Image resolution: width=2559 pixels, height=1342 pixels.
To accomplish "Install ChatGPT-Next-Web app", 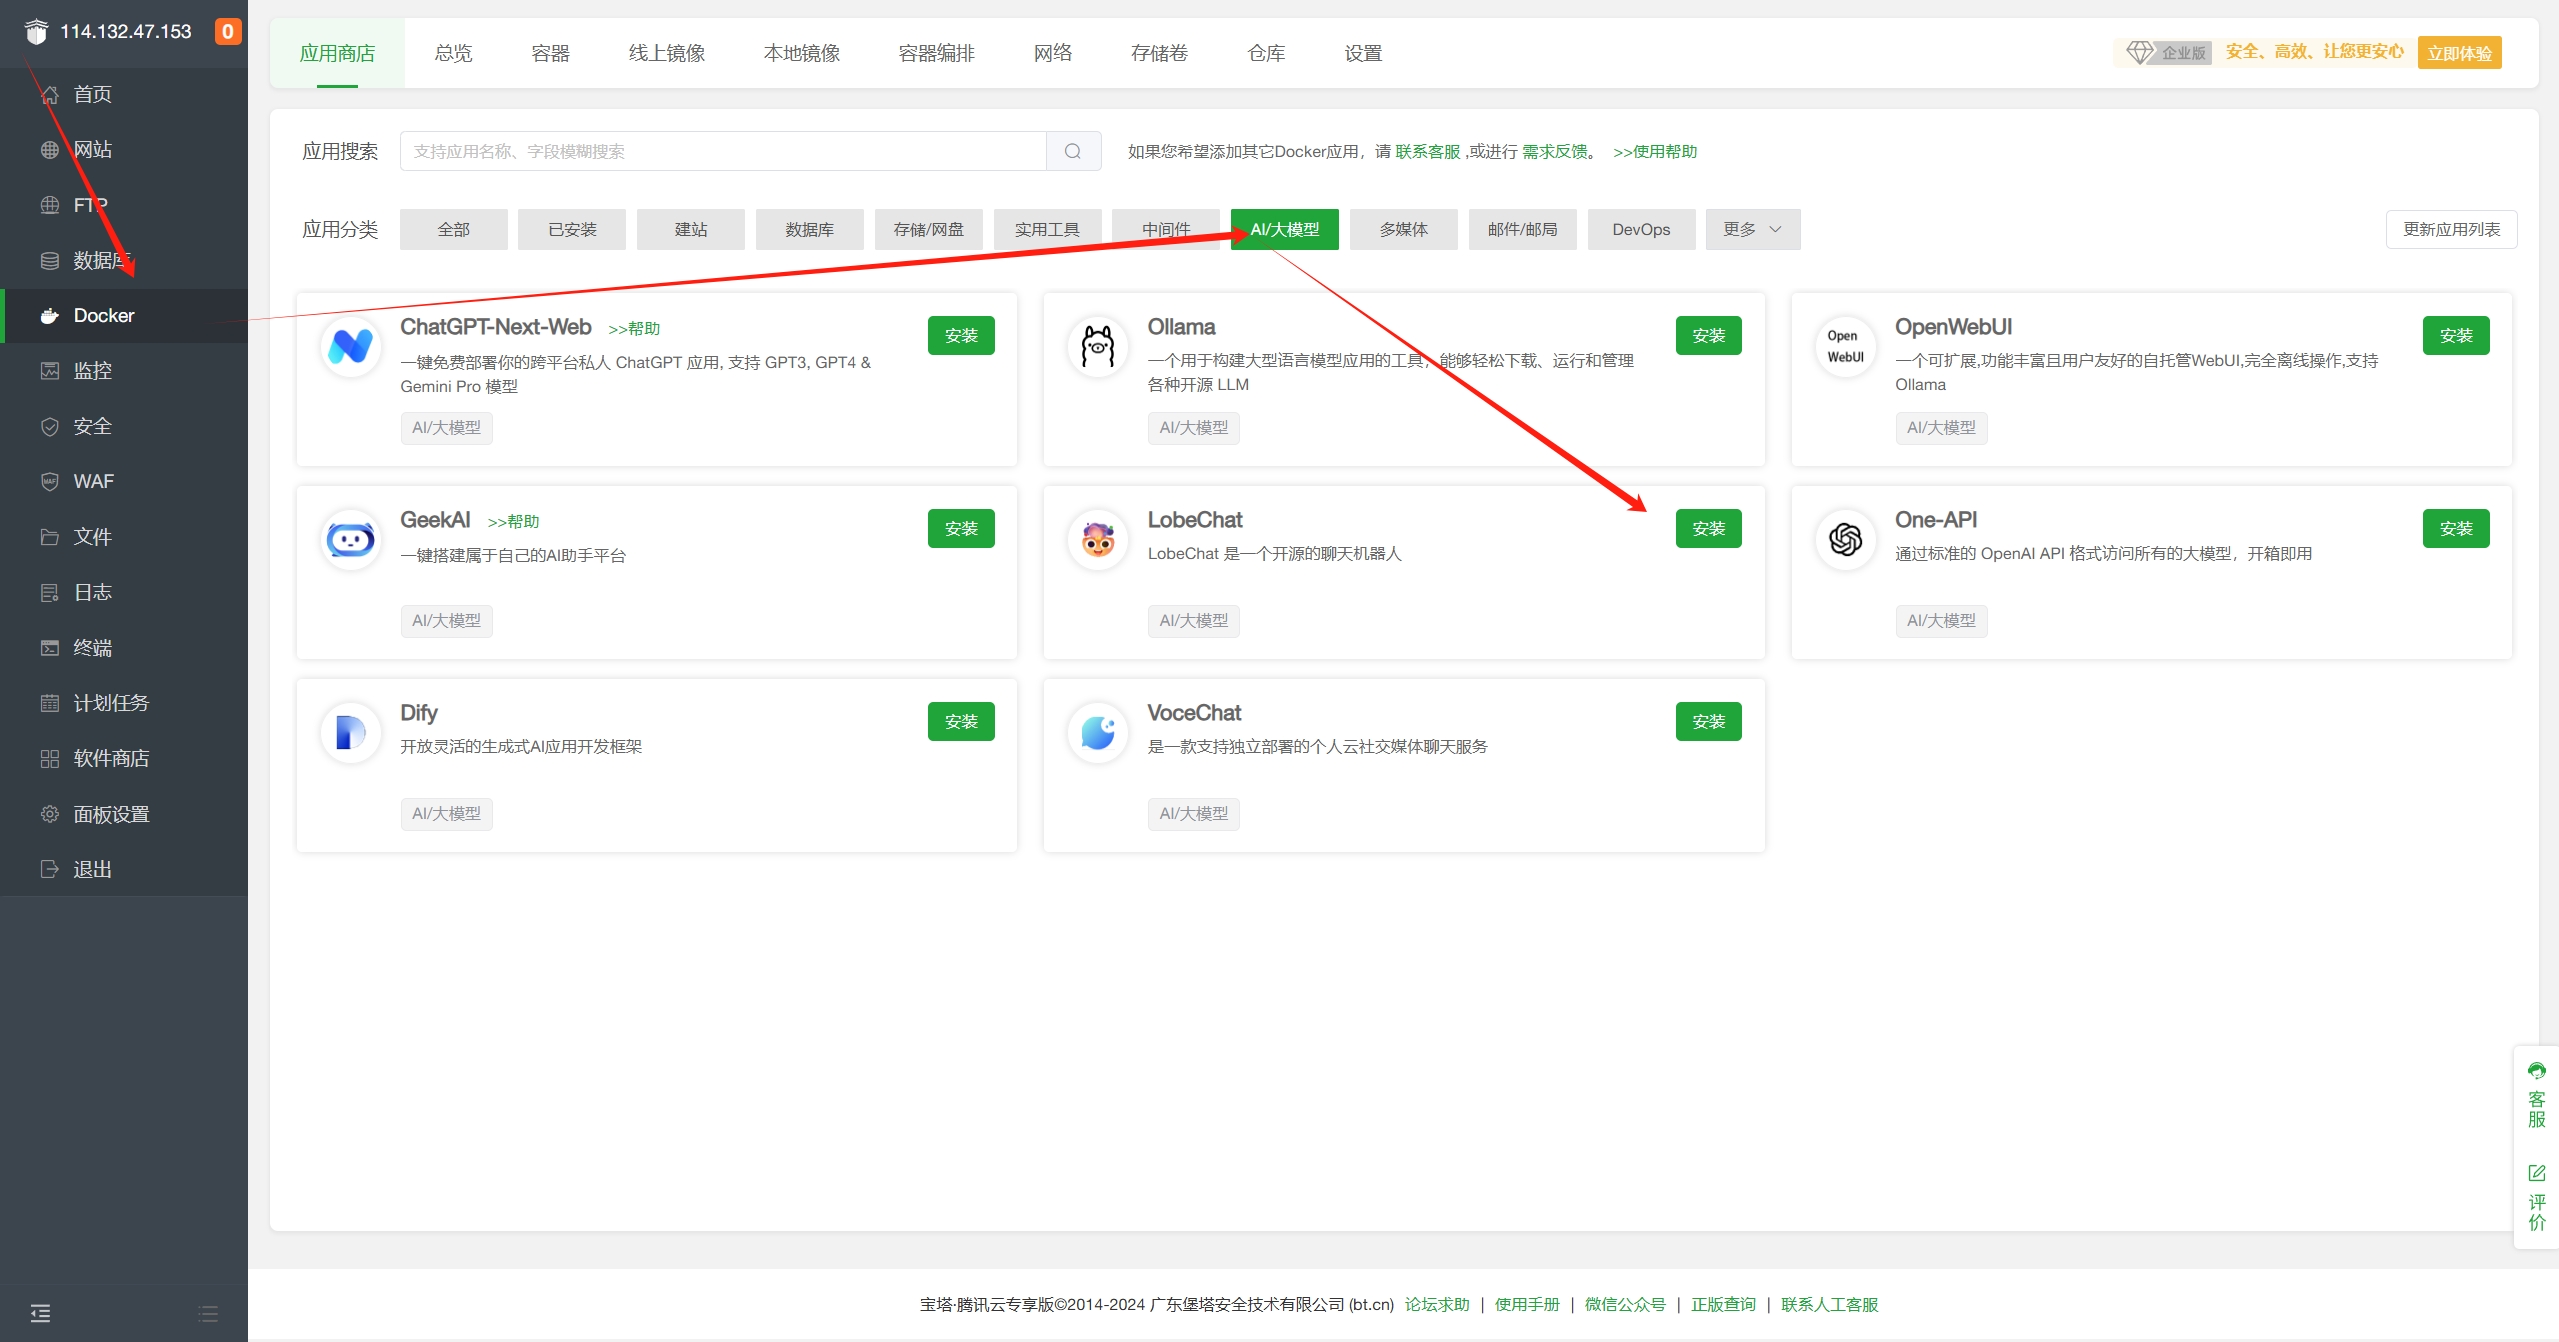I will [961, 336].
